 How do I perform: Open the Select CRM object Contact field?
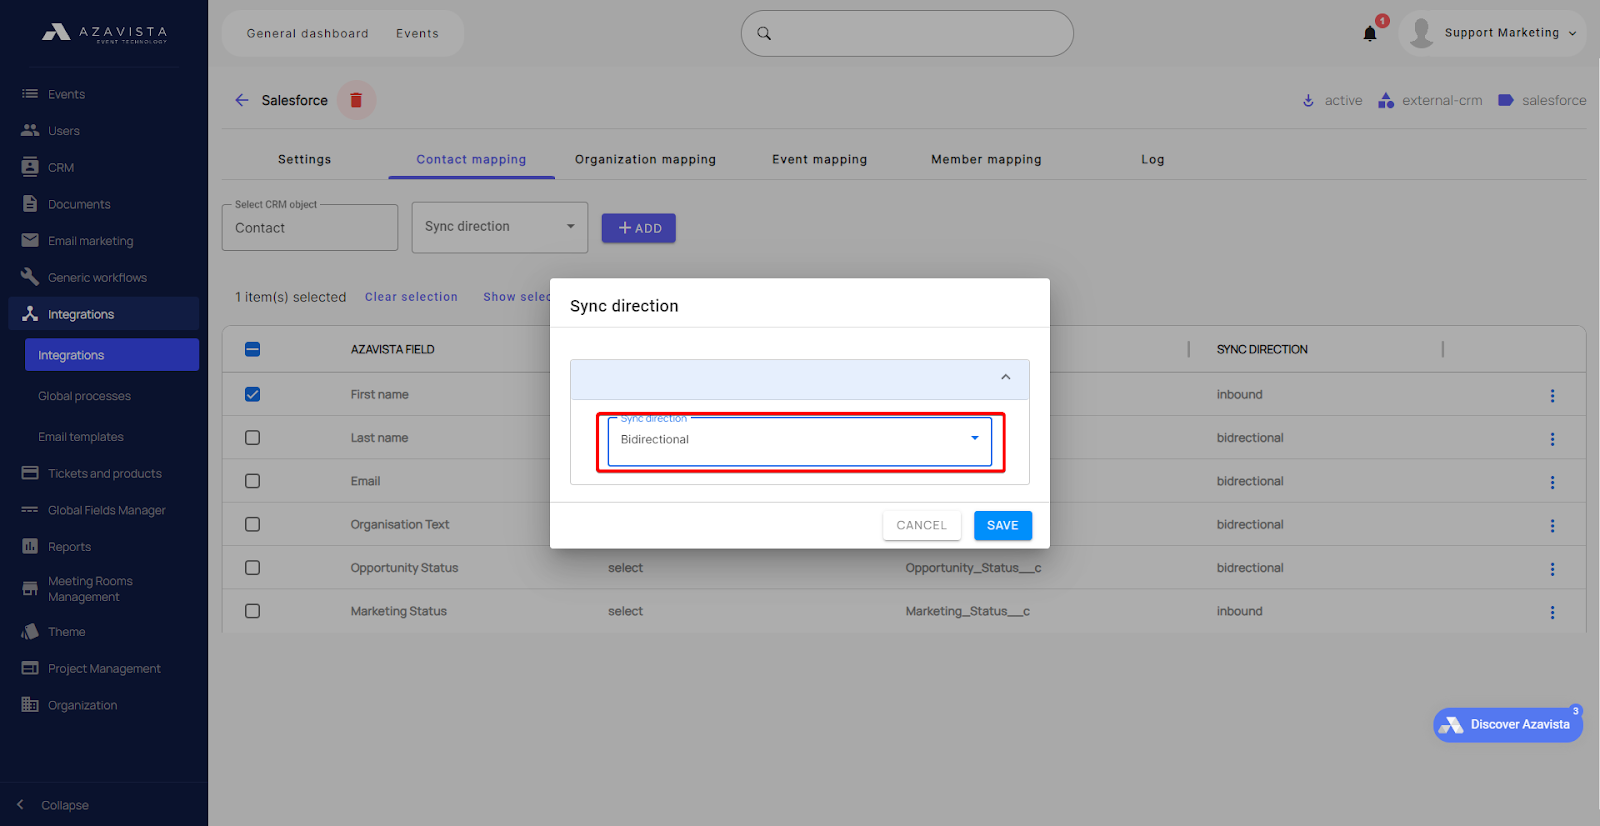coord(310,228)
